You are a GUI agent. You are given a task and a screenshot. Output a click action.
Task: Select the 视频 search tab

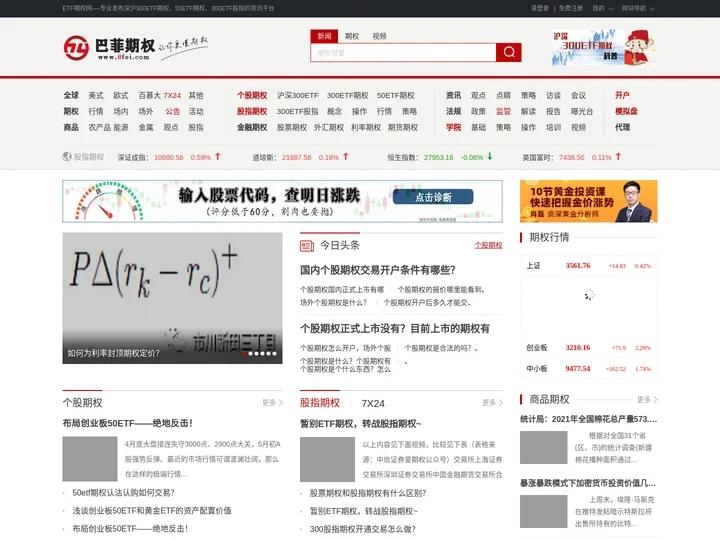(x=379, y=36)
